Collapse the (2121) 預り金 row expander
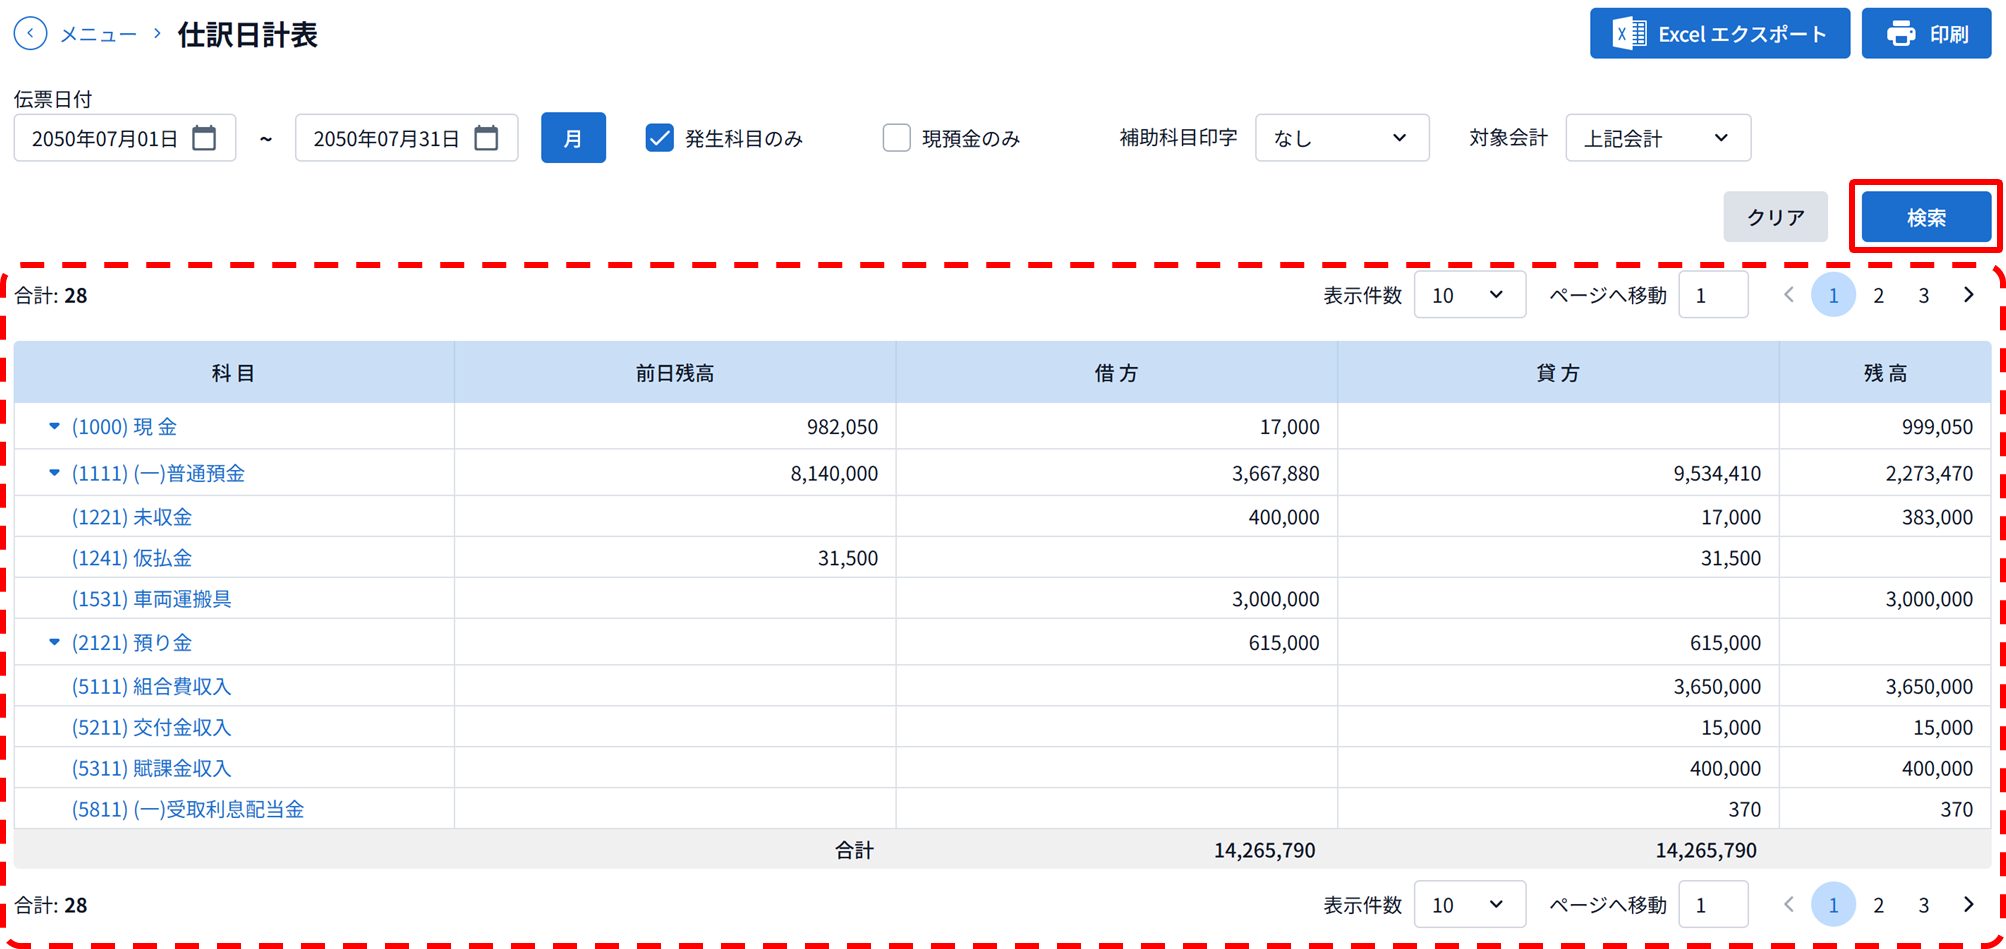 (x=54, y=642)
